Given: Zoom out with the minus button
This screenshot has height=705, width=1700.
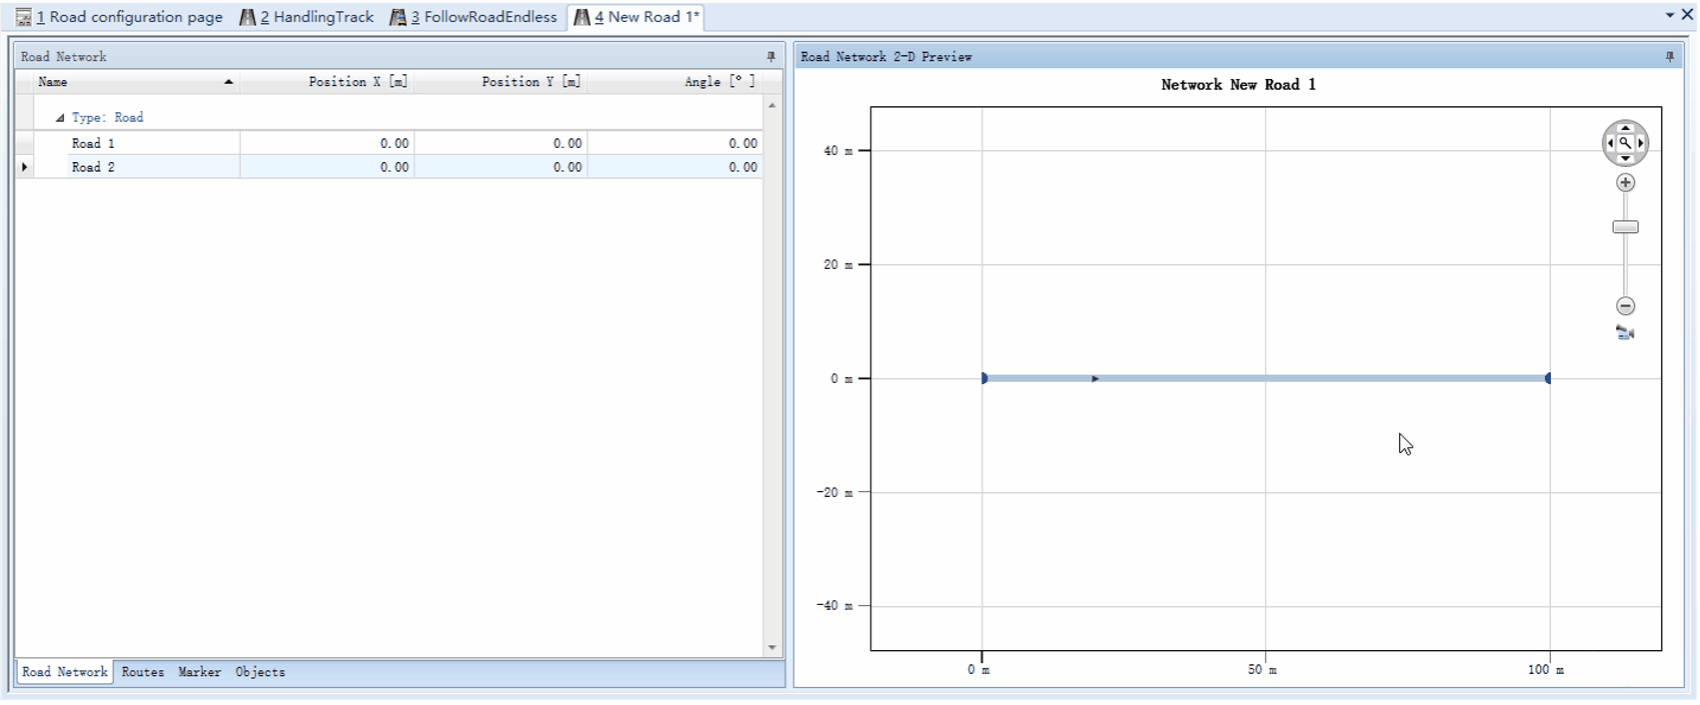Looking at the screenshot, I should [1625, 306].
